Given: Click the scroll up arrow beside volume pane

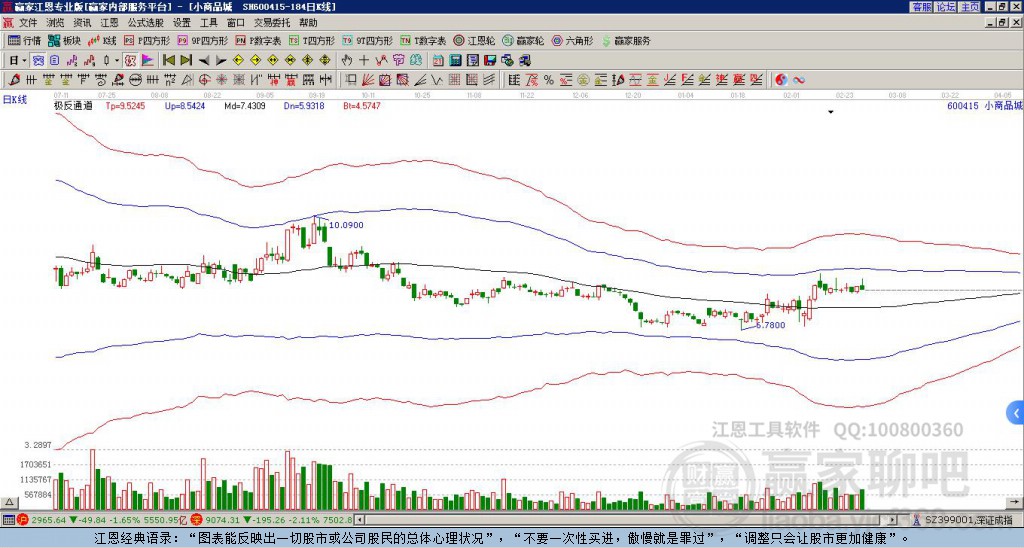Looking at the screenshot, I should pyautogui.click(x=8, y=503).
